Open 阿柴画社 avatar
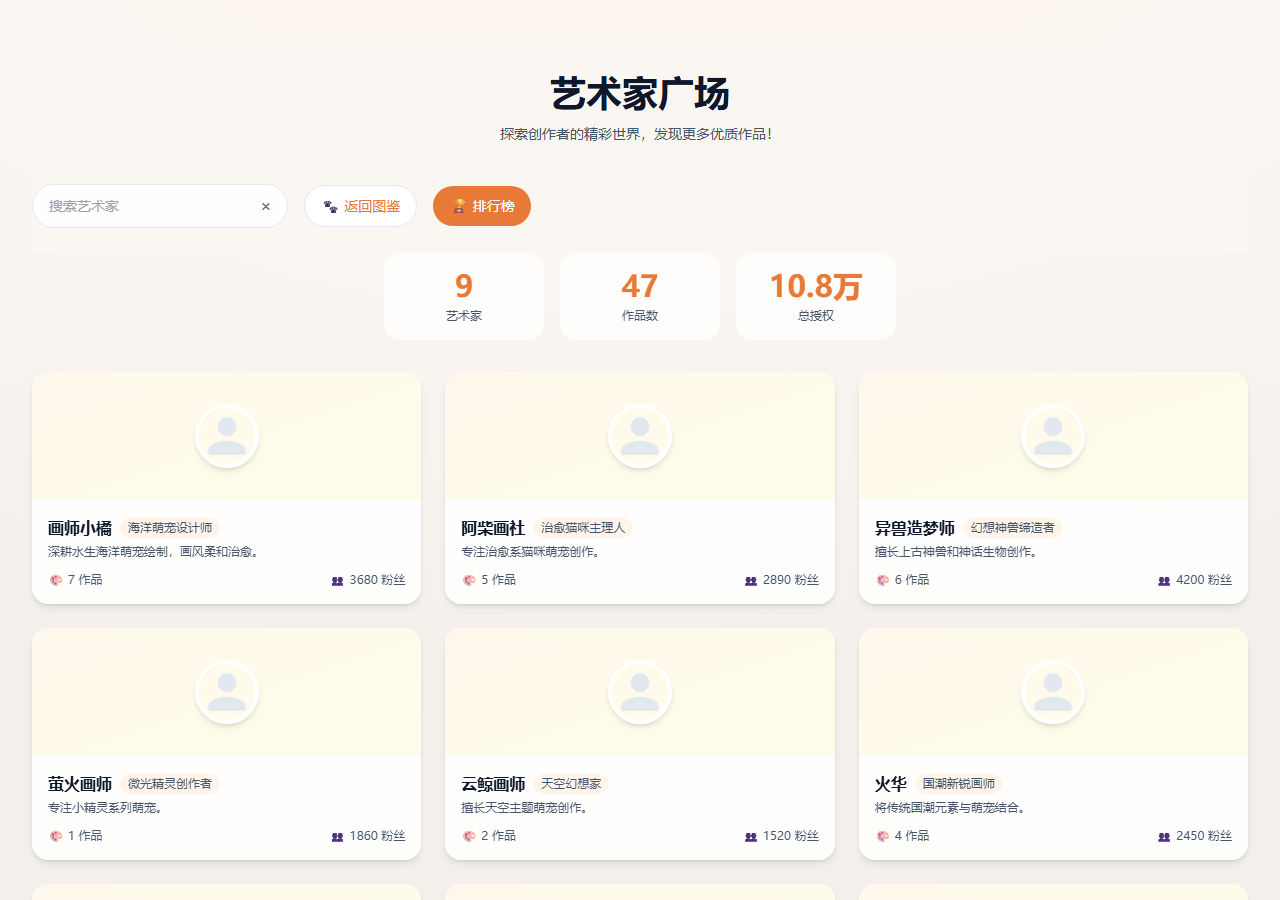This screenshot has height=900, width=1280. tap(640, 436)
